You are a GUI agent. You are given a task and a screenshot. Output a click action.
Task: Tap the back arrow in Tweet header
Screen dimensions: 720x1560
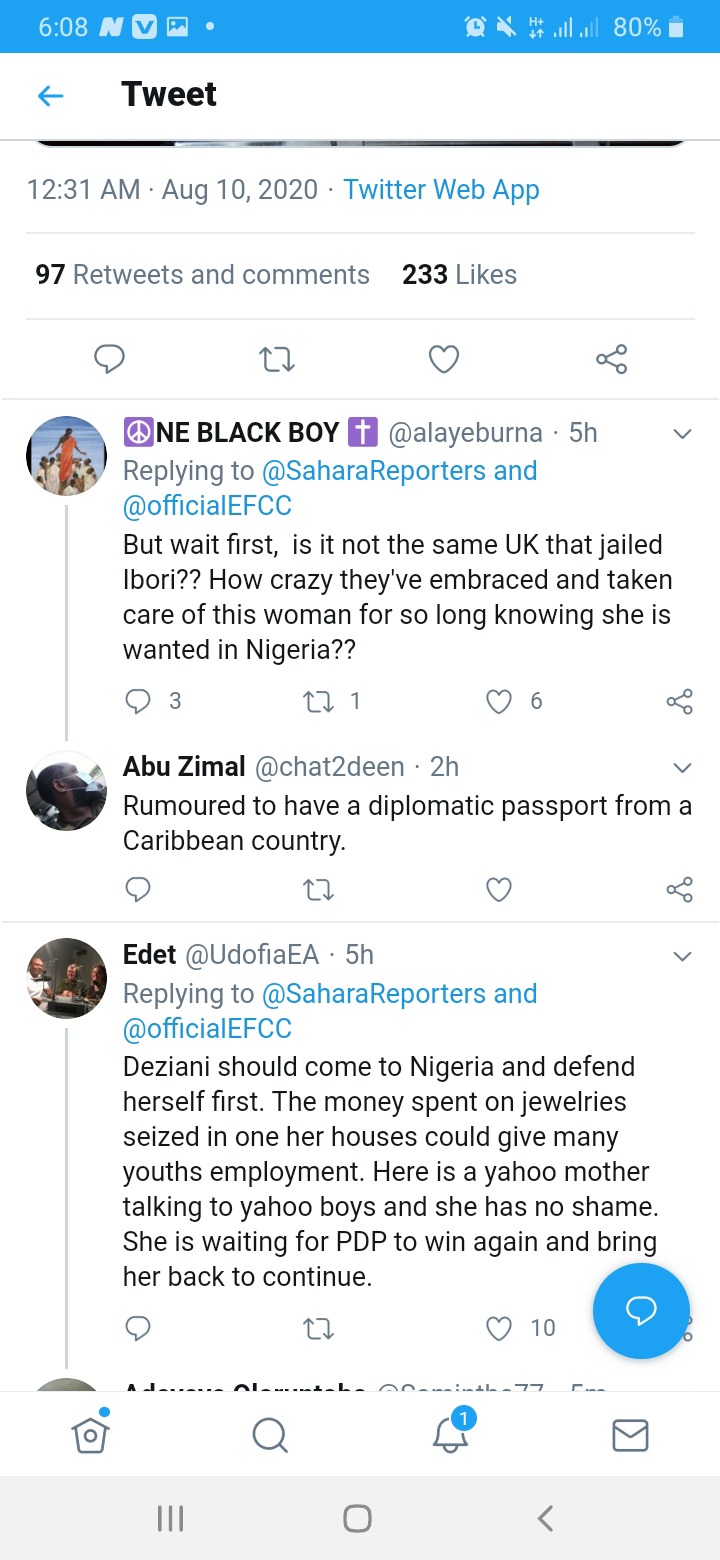coord(50,96)
